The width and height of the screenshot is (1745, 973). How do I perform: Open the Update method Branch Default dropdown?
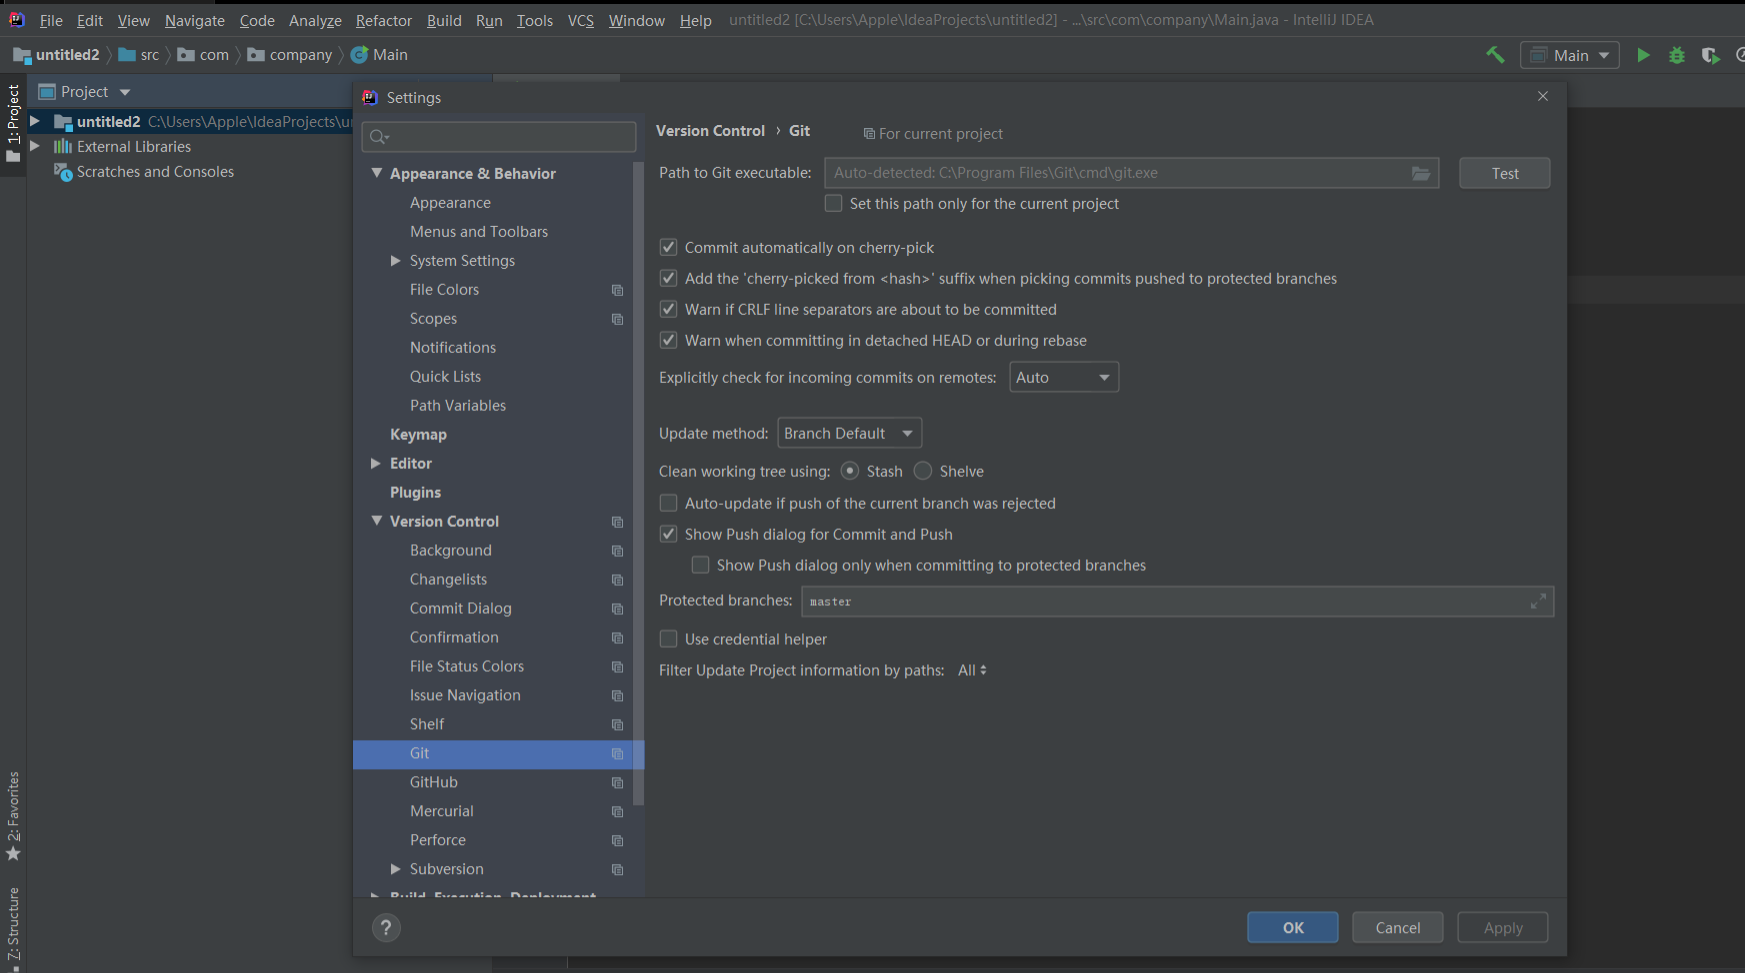[x=849, y=433]
